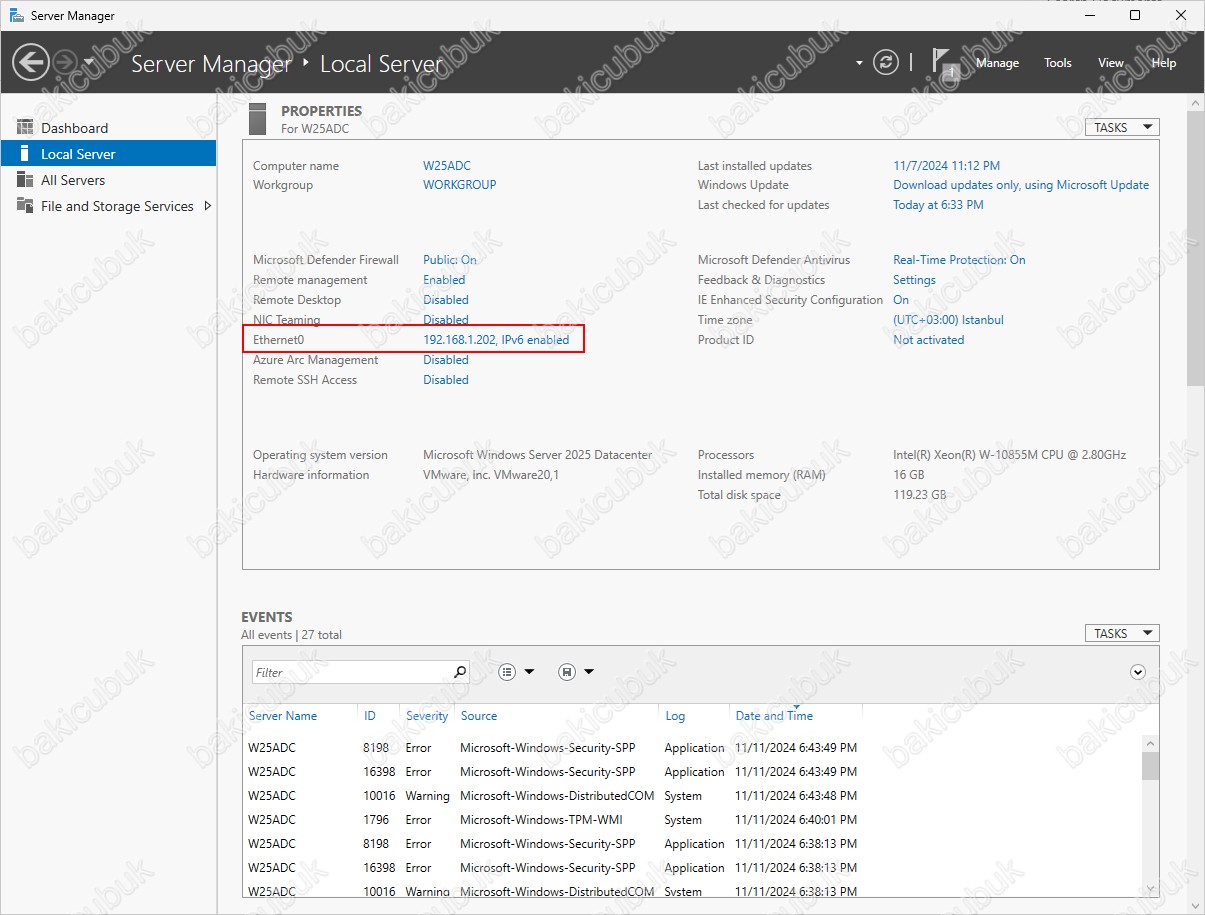
Task: Click the events list scrollbar down arrow
Action: (x=1150, y=888)
